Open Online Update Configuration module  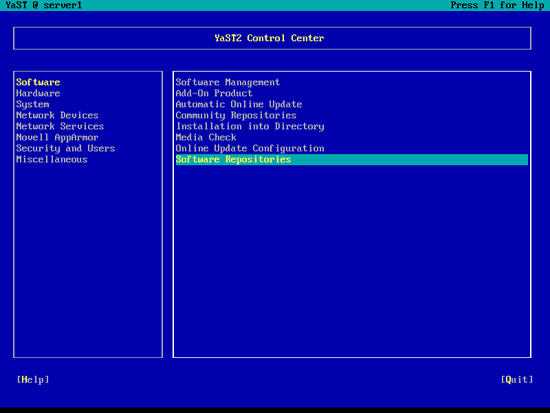coord(250,148)
